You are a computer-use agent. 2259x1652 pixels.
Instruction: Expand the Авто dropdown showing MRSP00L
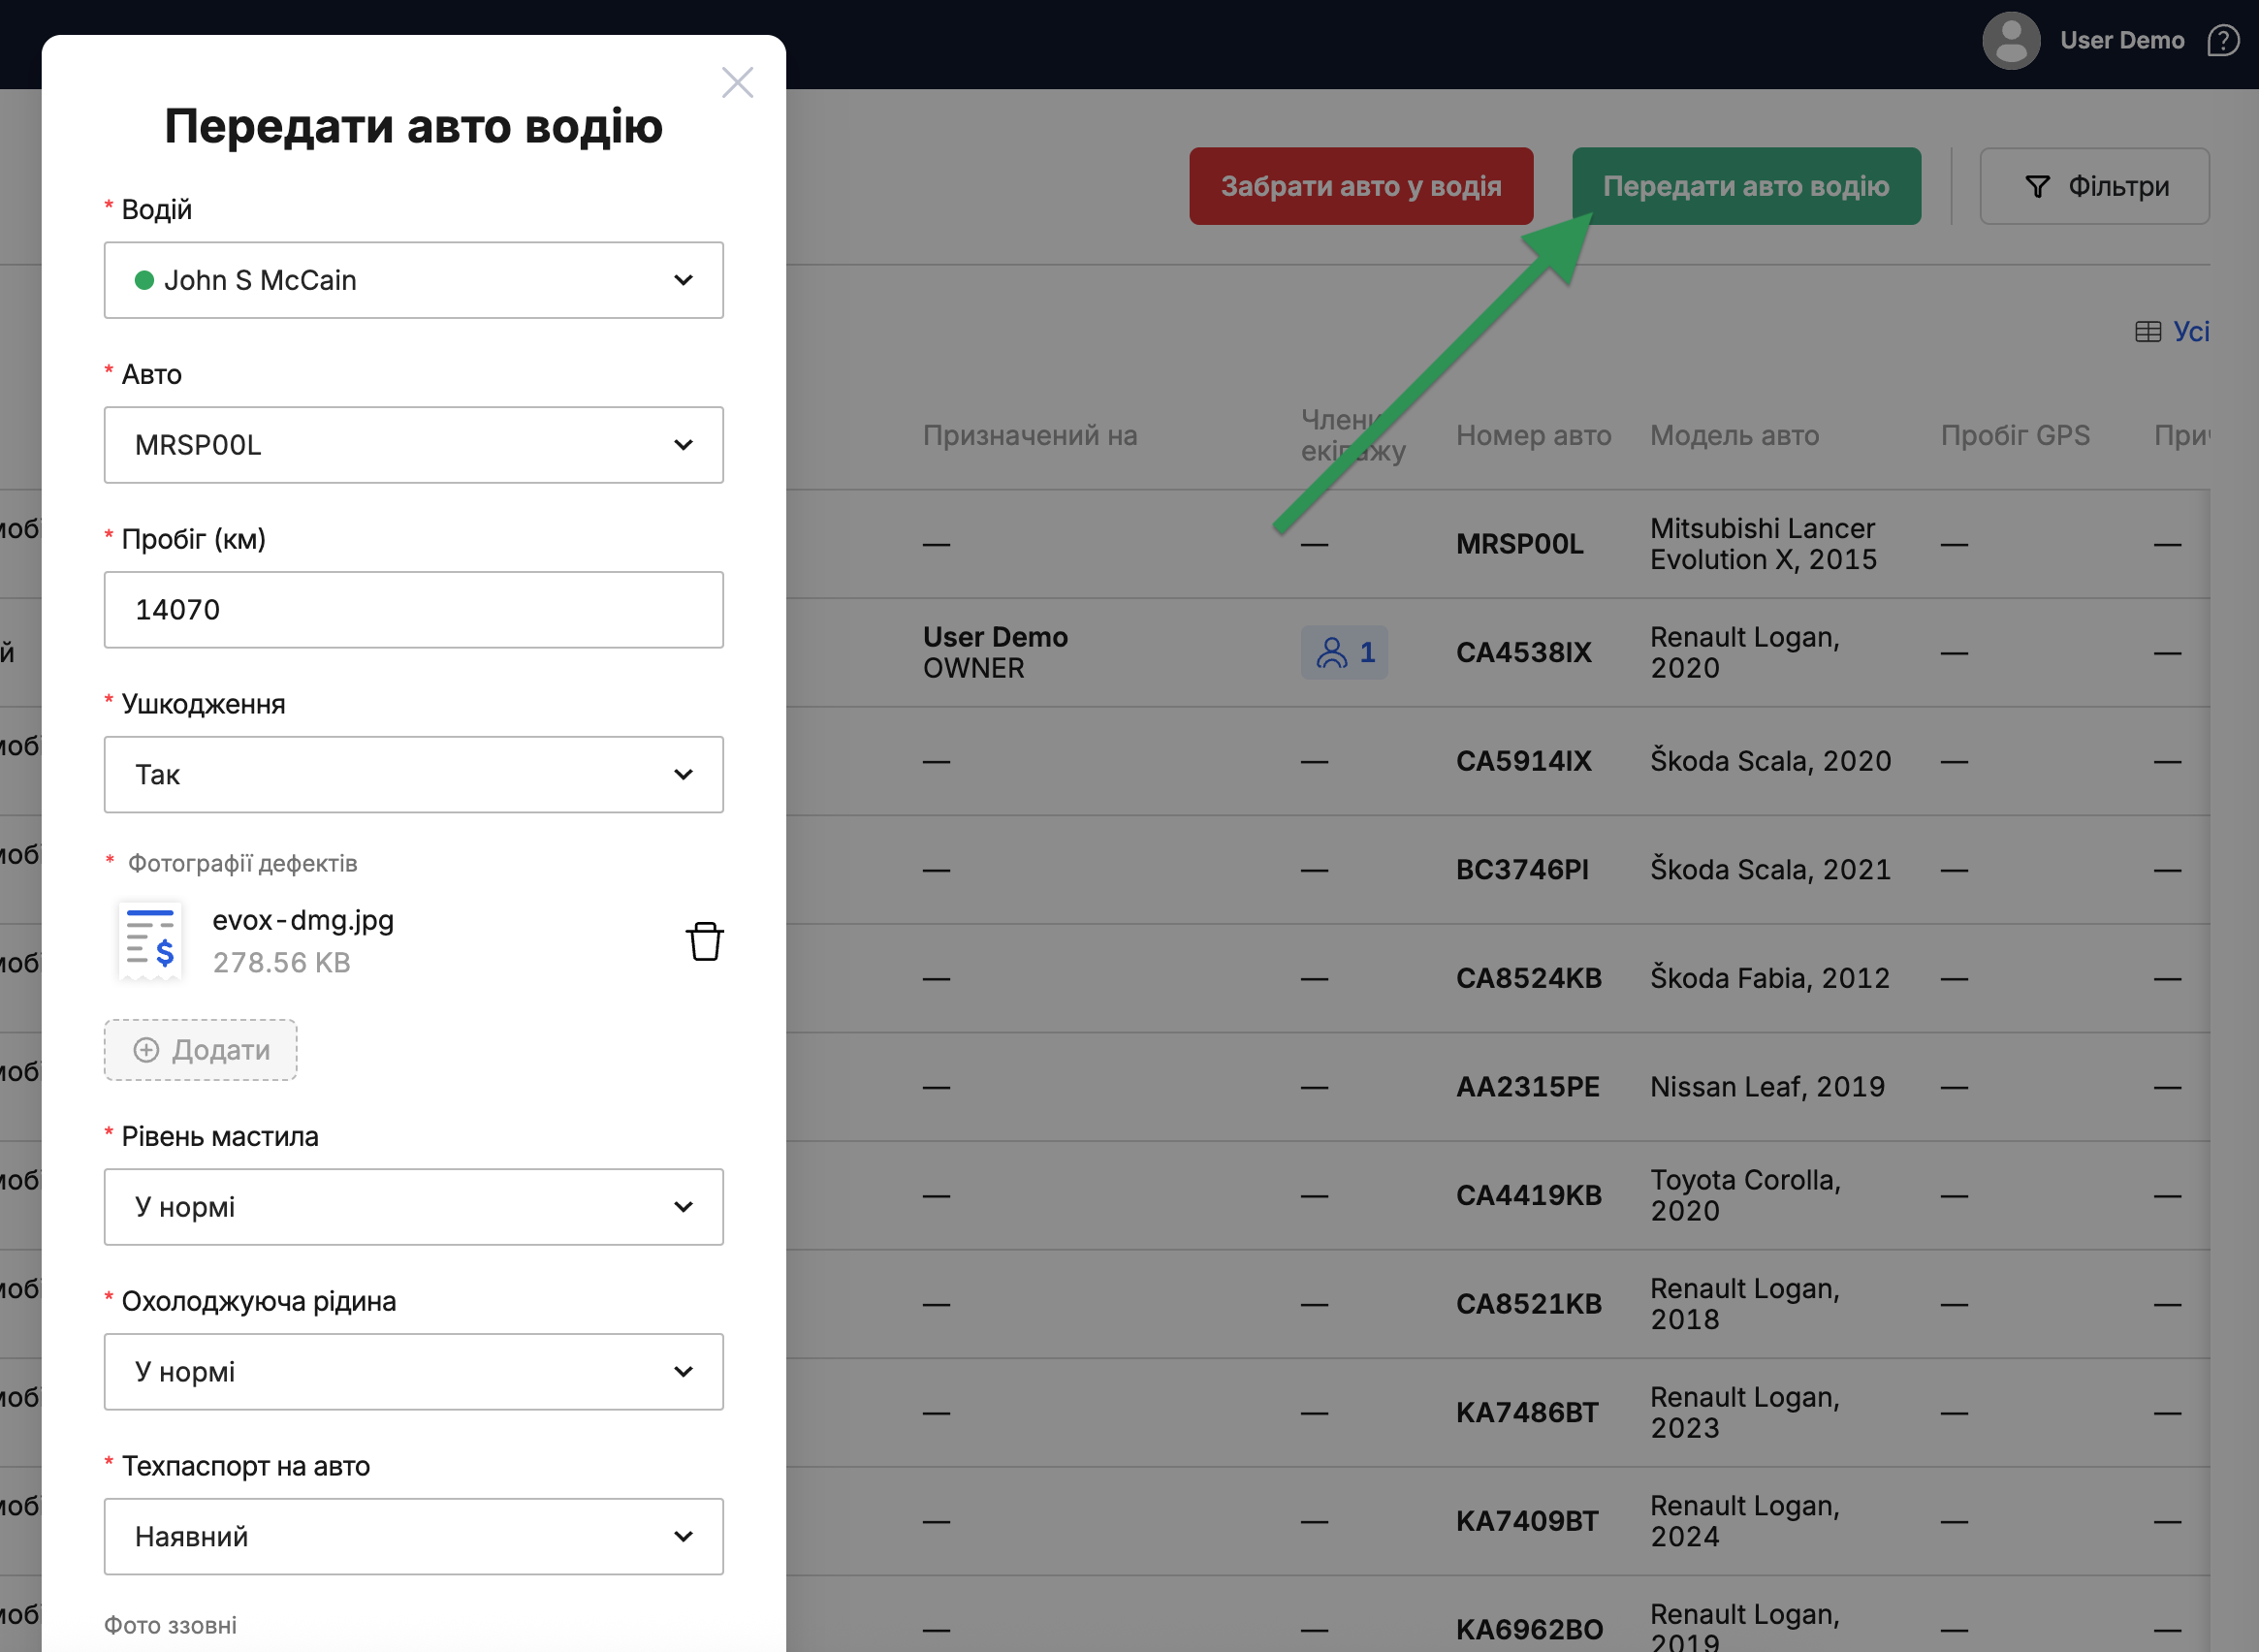[413, 445]
